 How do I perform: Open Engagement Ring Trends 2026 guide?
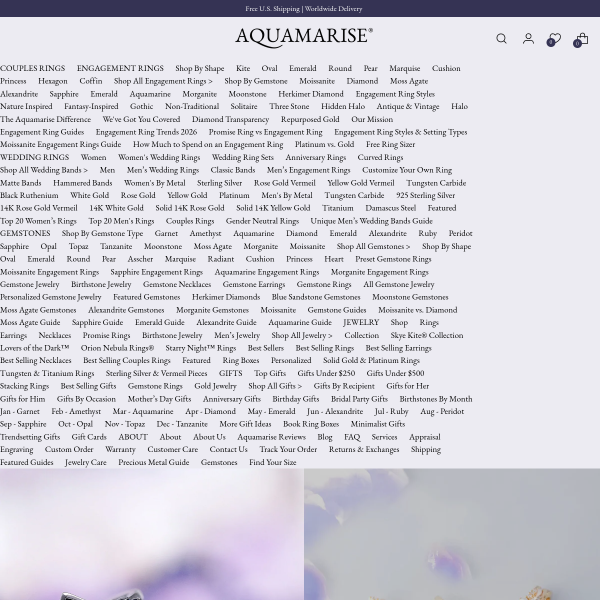pyautogui.click(x=146, y=132)
